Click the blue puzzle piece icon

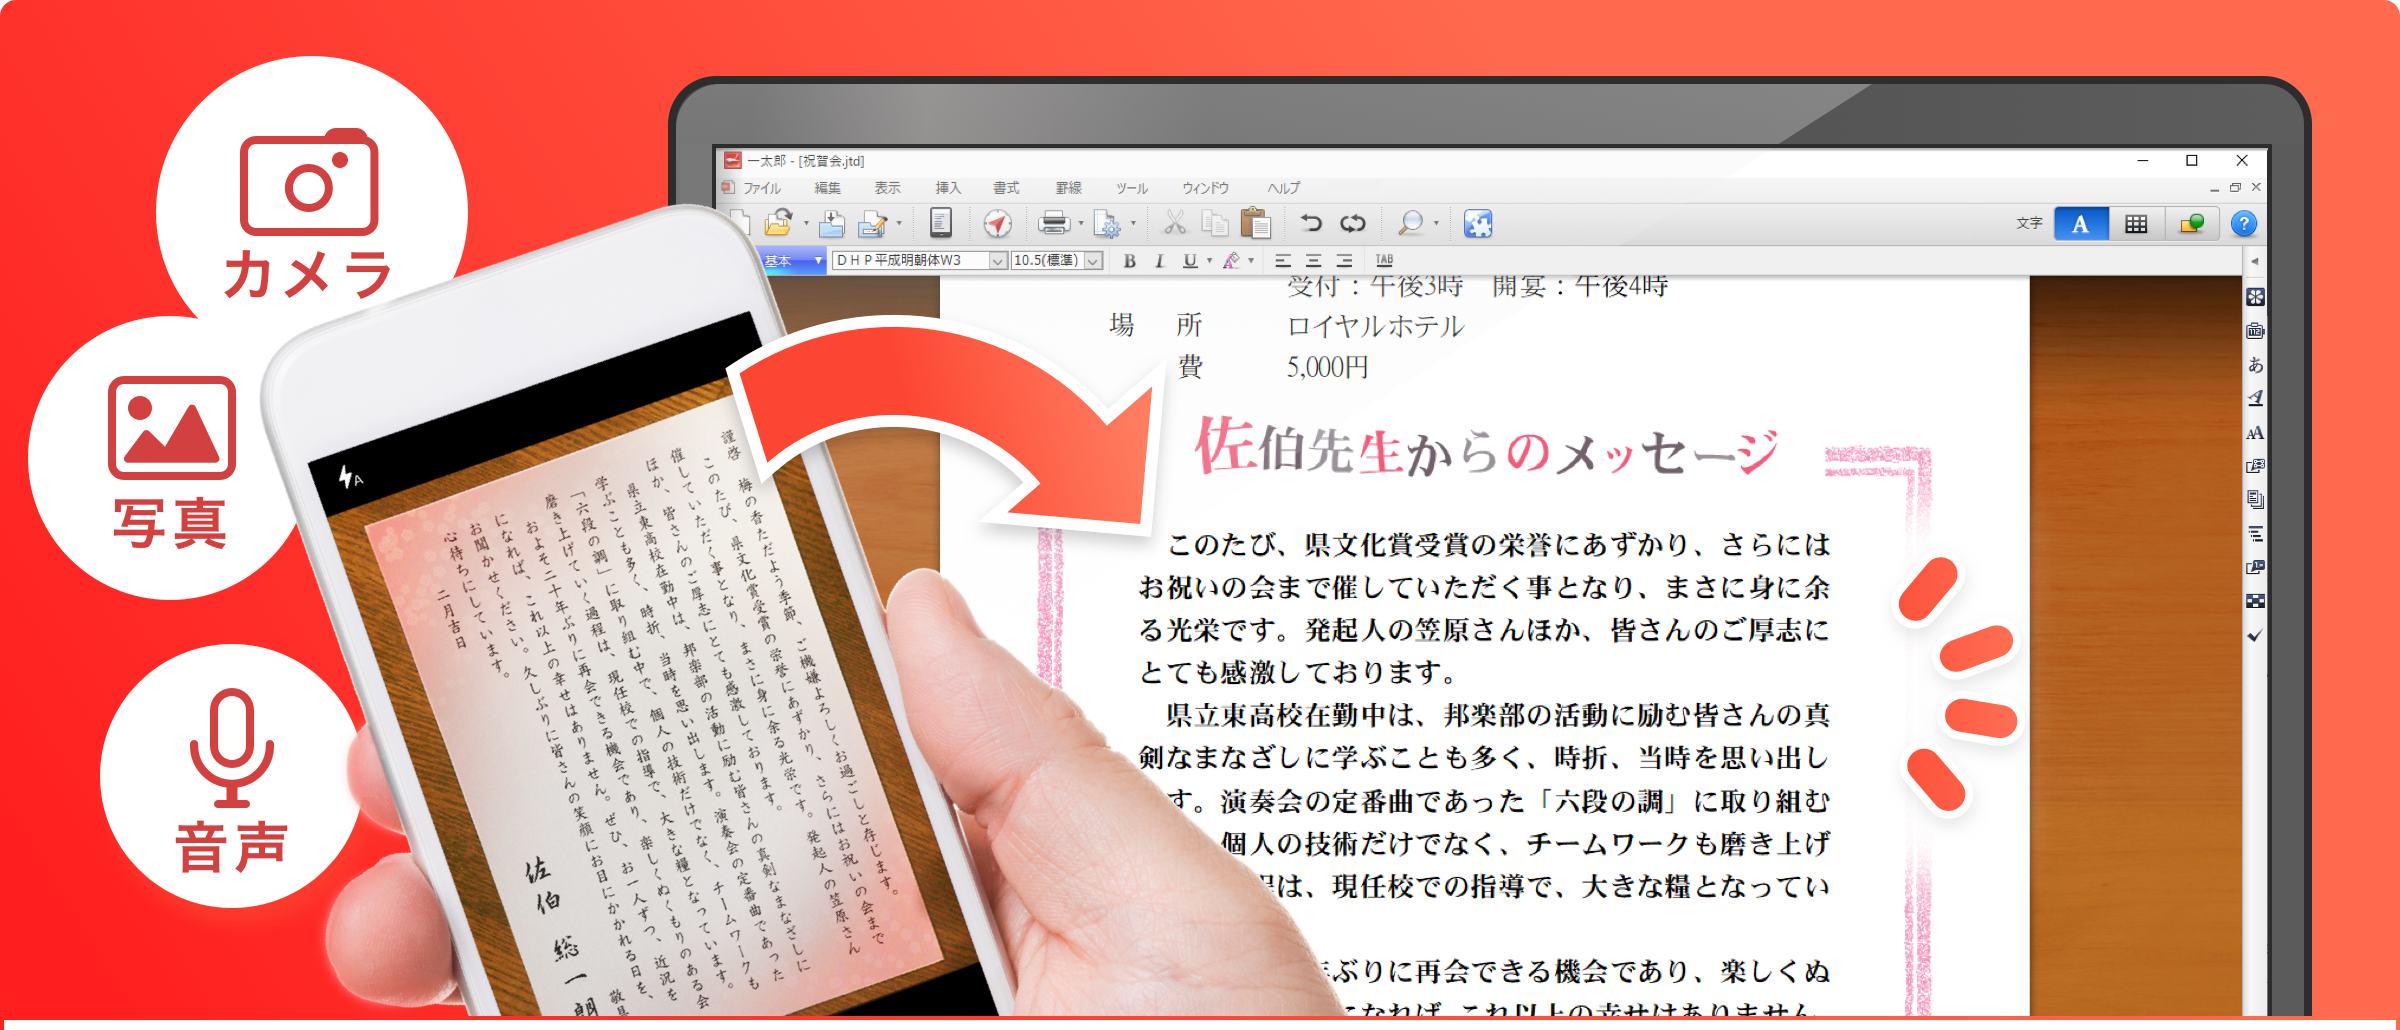click(1478, 223)
